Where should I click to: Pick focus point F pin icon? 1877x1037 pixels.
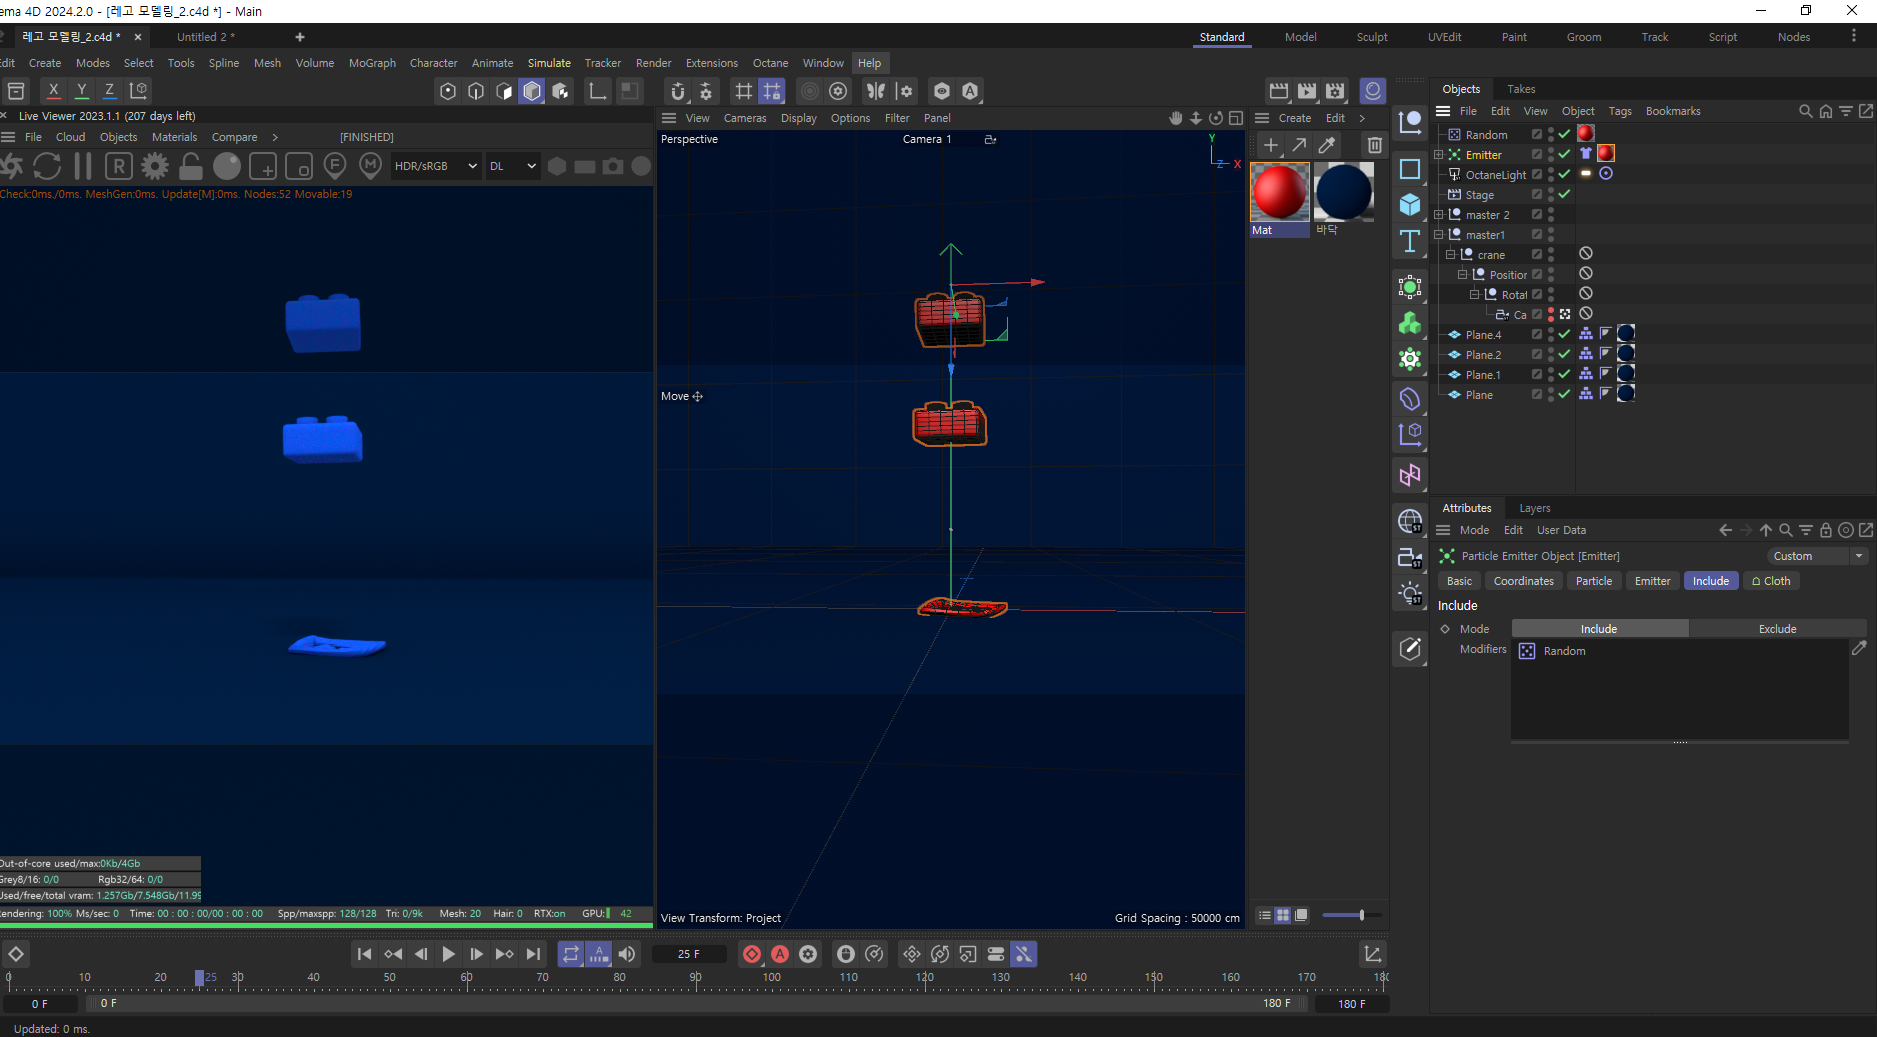(335, 166)
